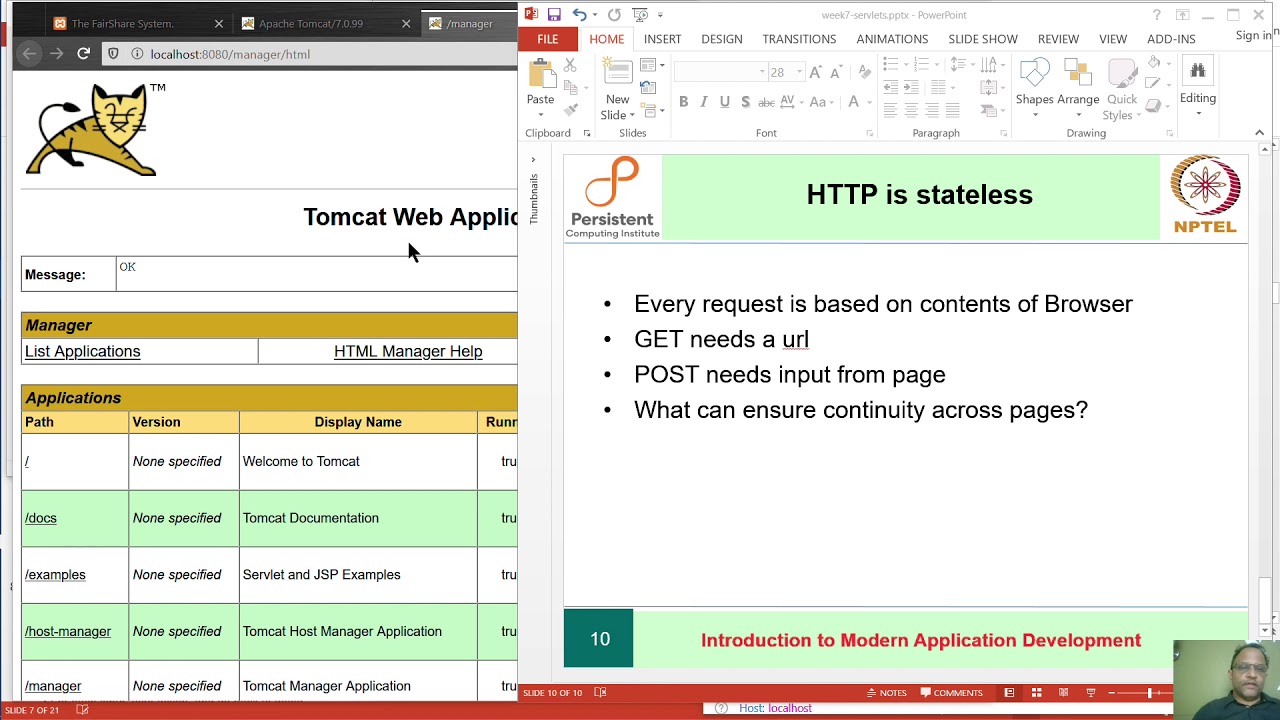This screenshot has width=1280, height=720.
Task: Toggle Bold formatting in the Font group
Action: pyautogui.click(x=683, y=102)
